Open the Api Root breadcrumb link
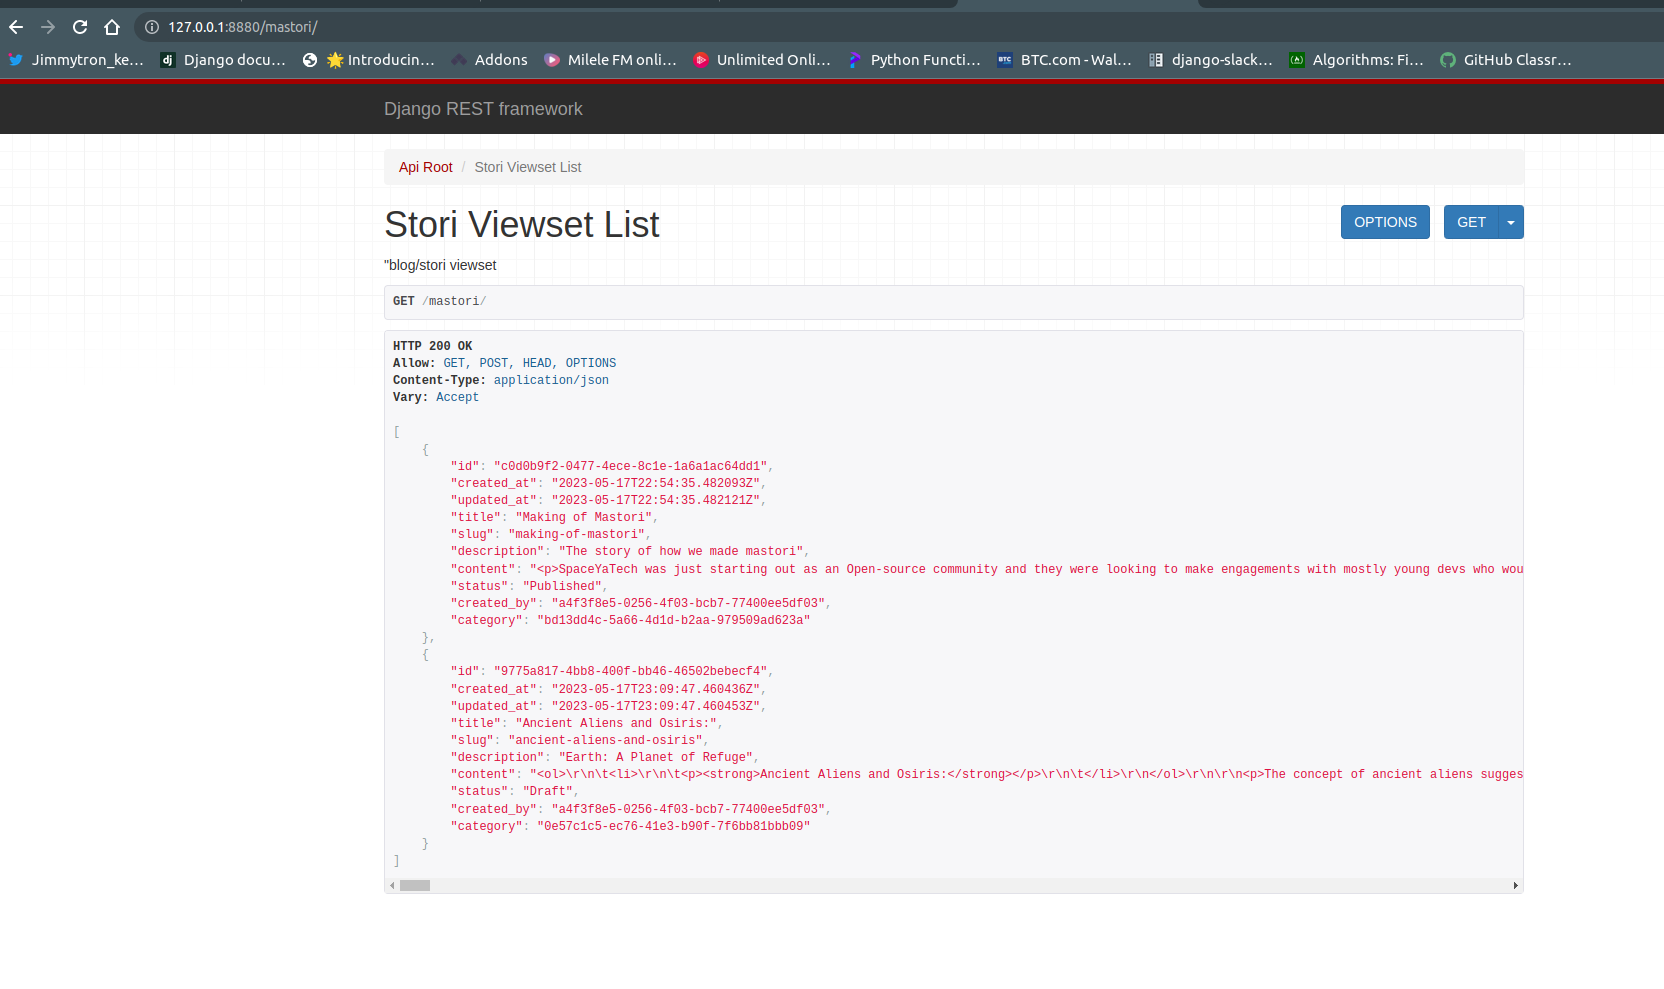1664x989 pixels. click(425, 167)
